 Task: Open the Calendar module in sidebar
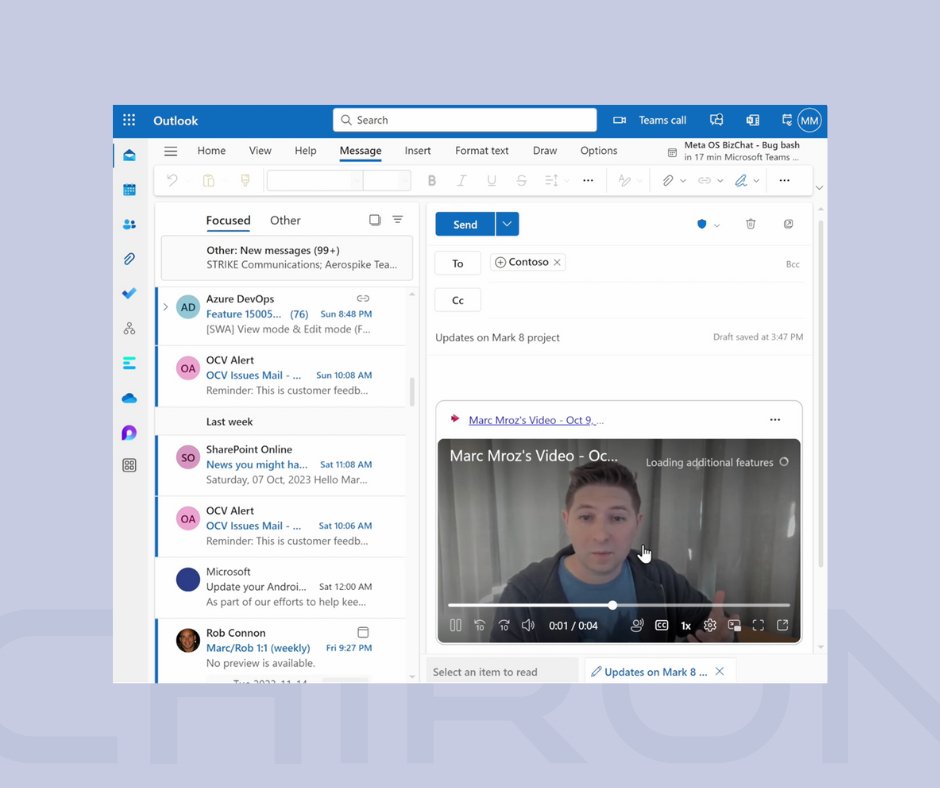pos(129,190)
